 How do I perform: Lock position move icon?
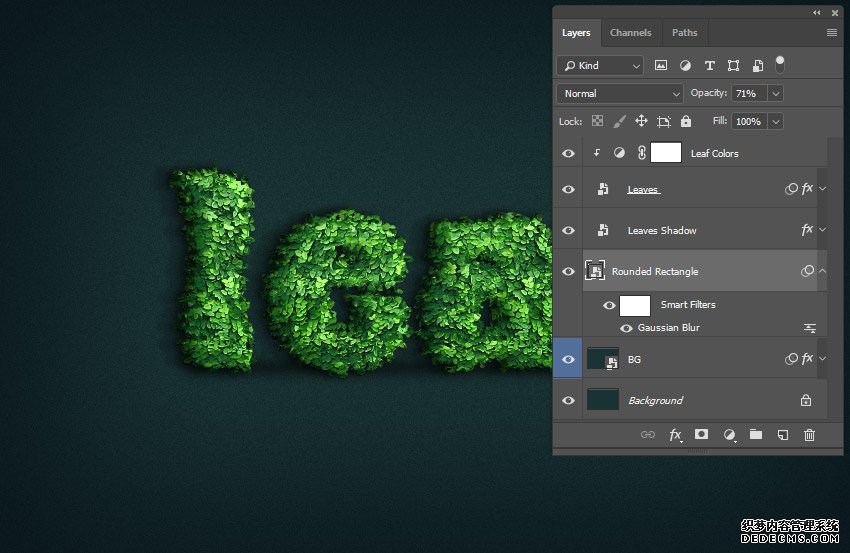click(641, 121)
